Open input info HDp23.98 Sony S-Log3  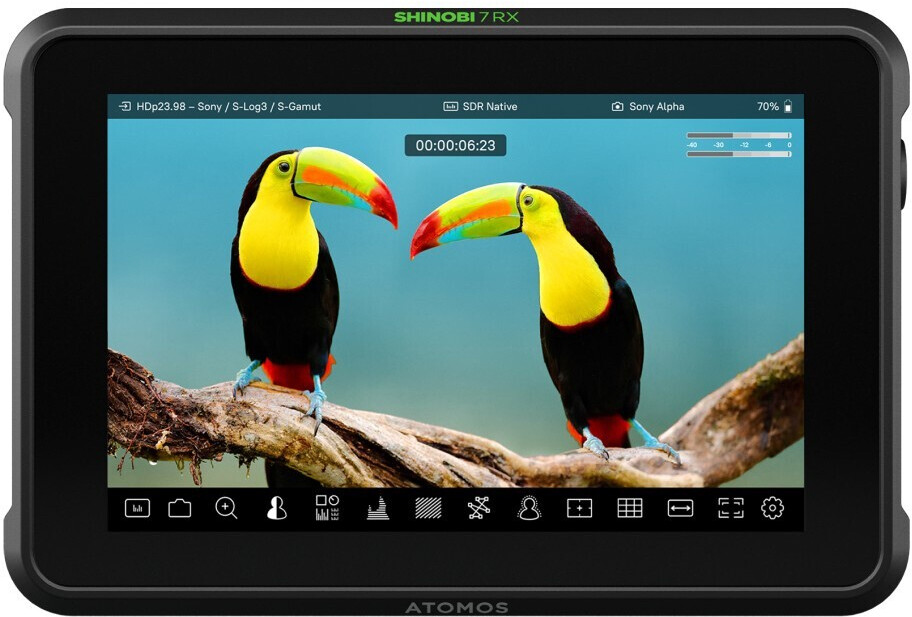(220, 106)
